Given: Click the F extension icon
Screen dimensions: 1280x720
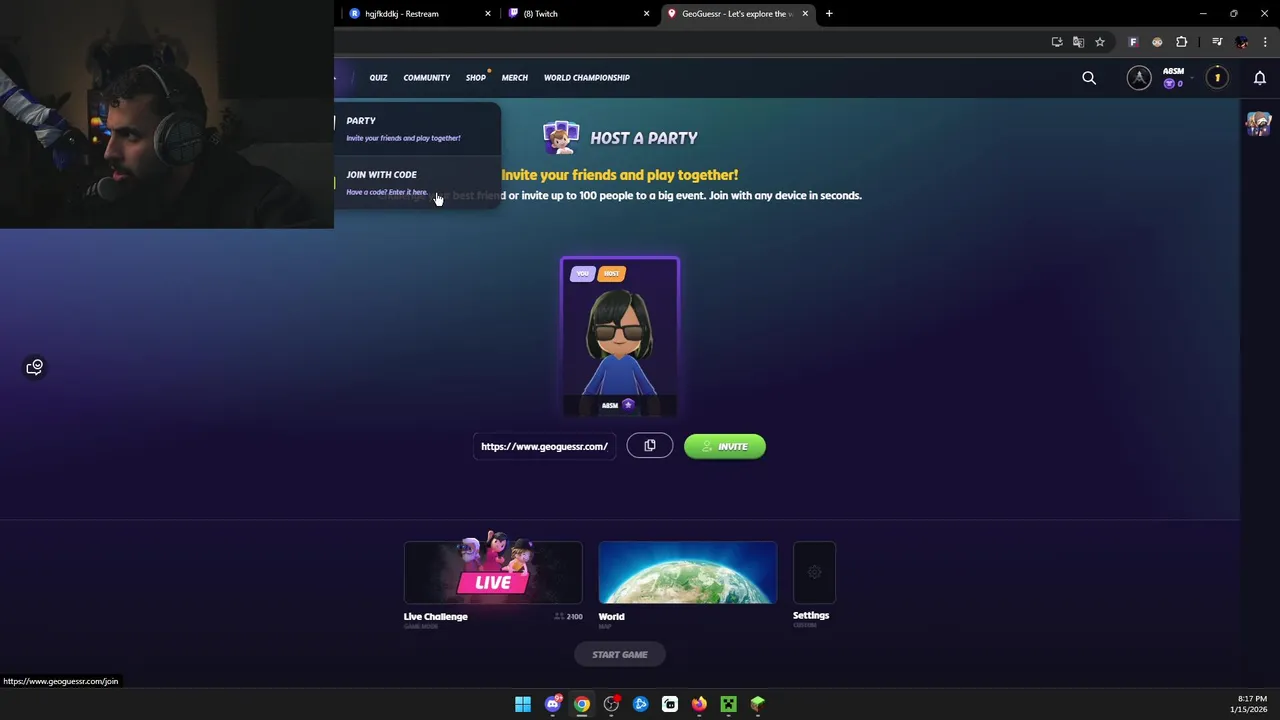Looking at the screenshot, I should [x=1133, y=42].
